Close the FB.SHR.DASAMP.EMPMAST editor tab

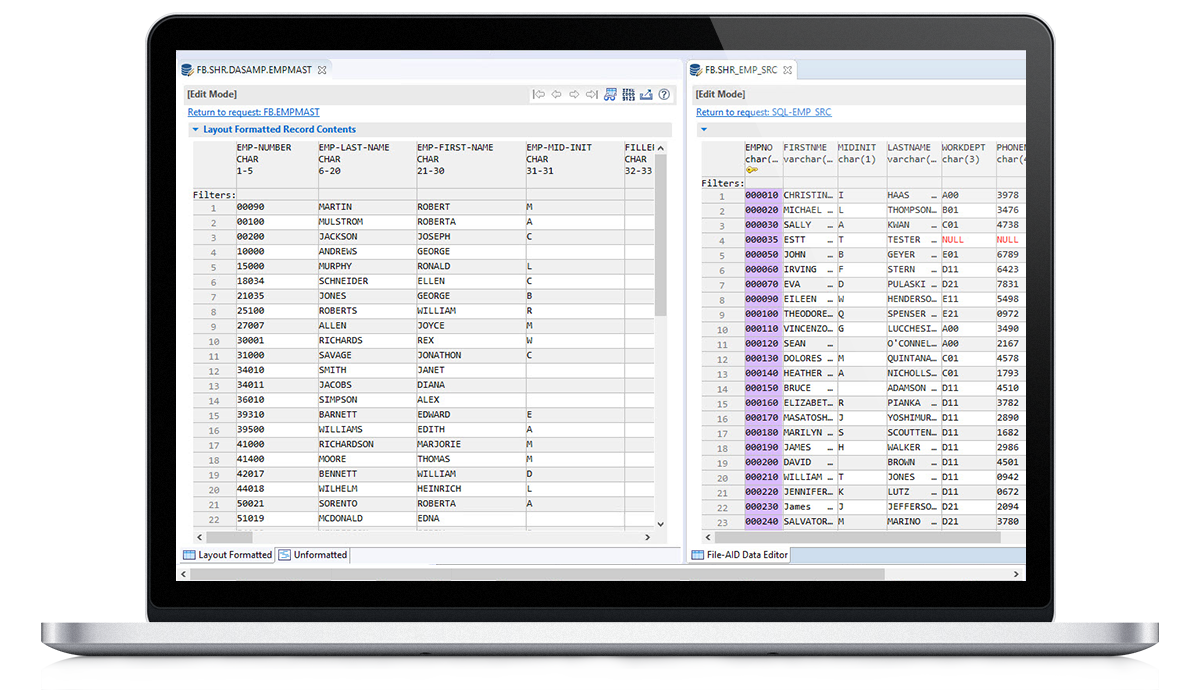coord(321,70)
